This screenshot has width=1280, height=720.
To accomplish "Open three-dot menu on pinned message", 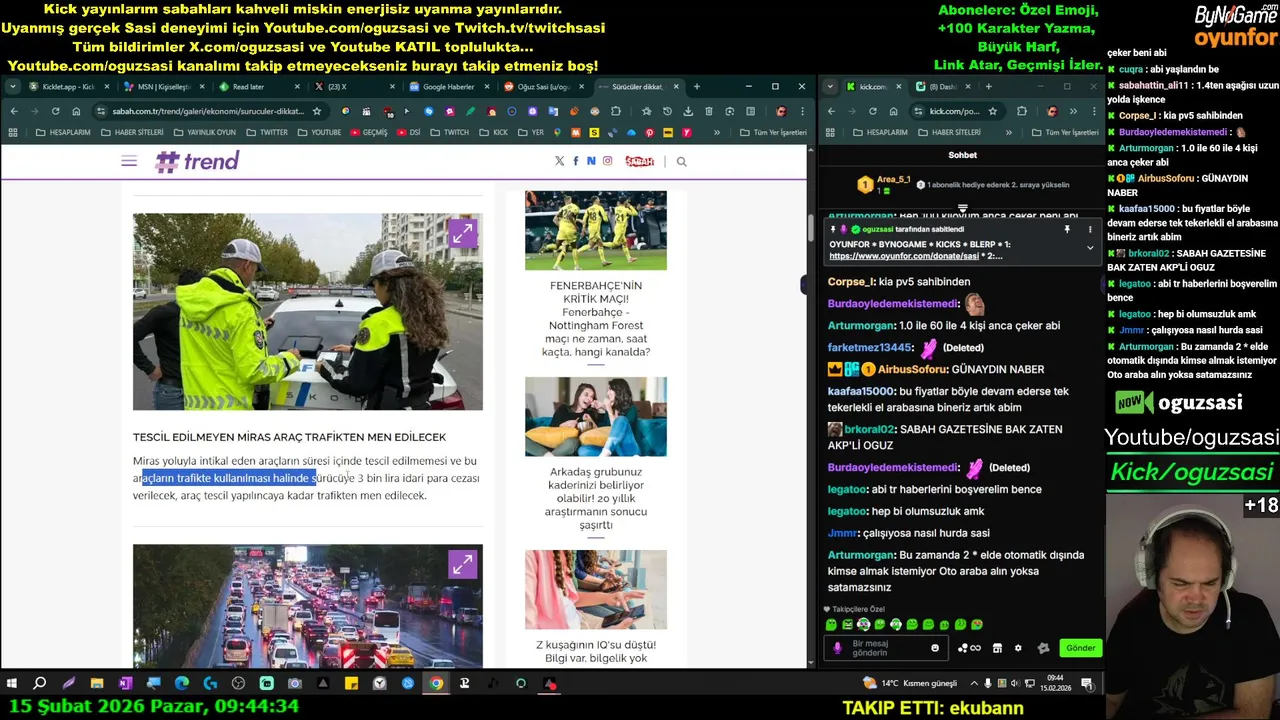I will point(1090,230).
